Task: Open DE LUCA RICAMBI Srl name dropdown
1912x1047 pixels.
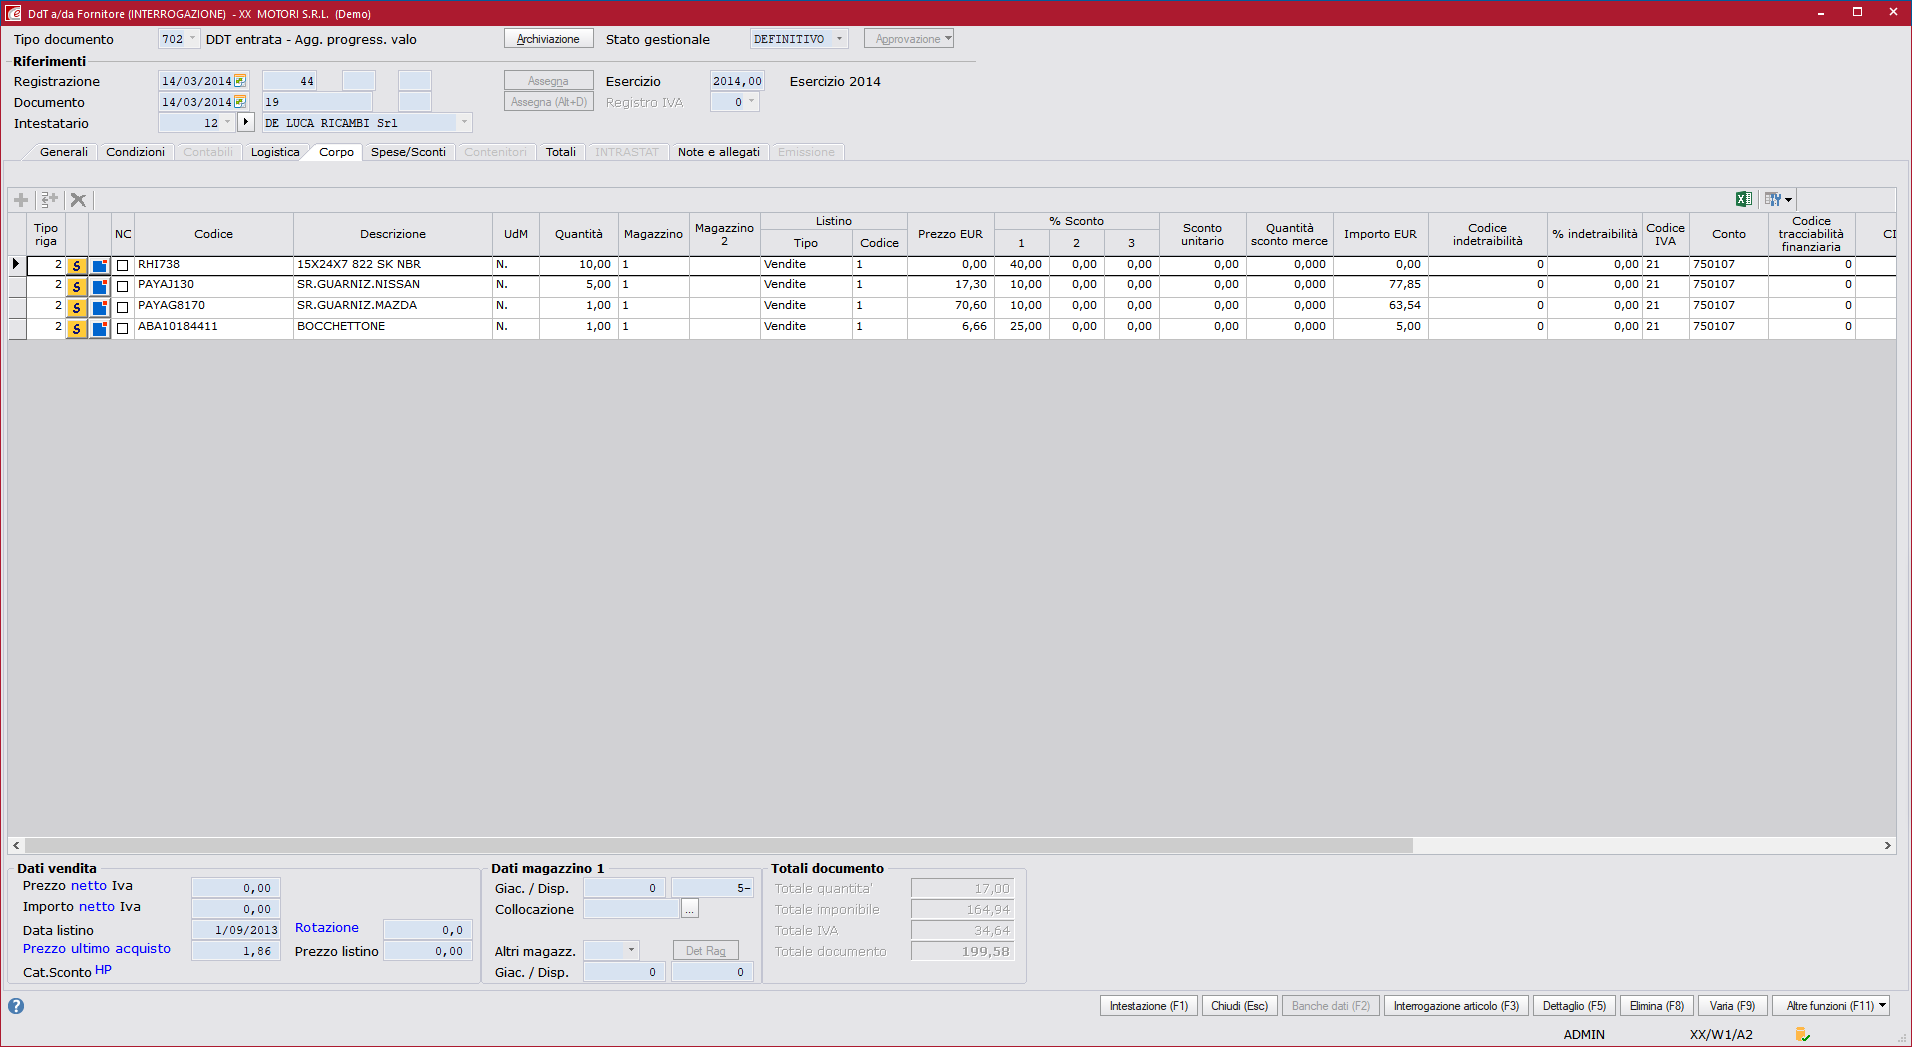Action: pyautogui.click(x=464, y=123)
